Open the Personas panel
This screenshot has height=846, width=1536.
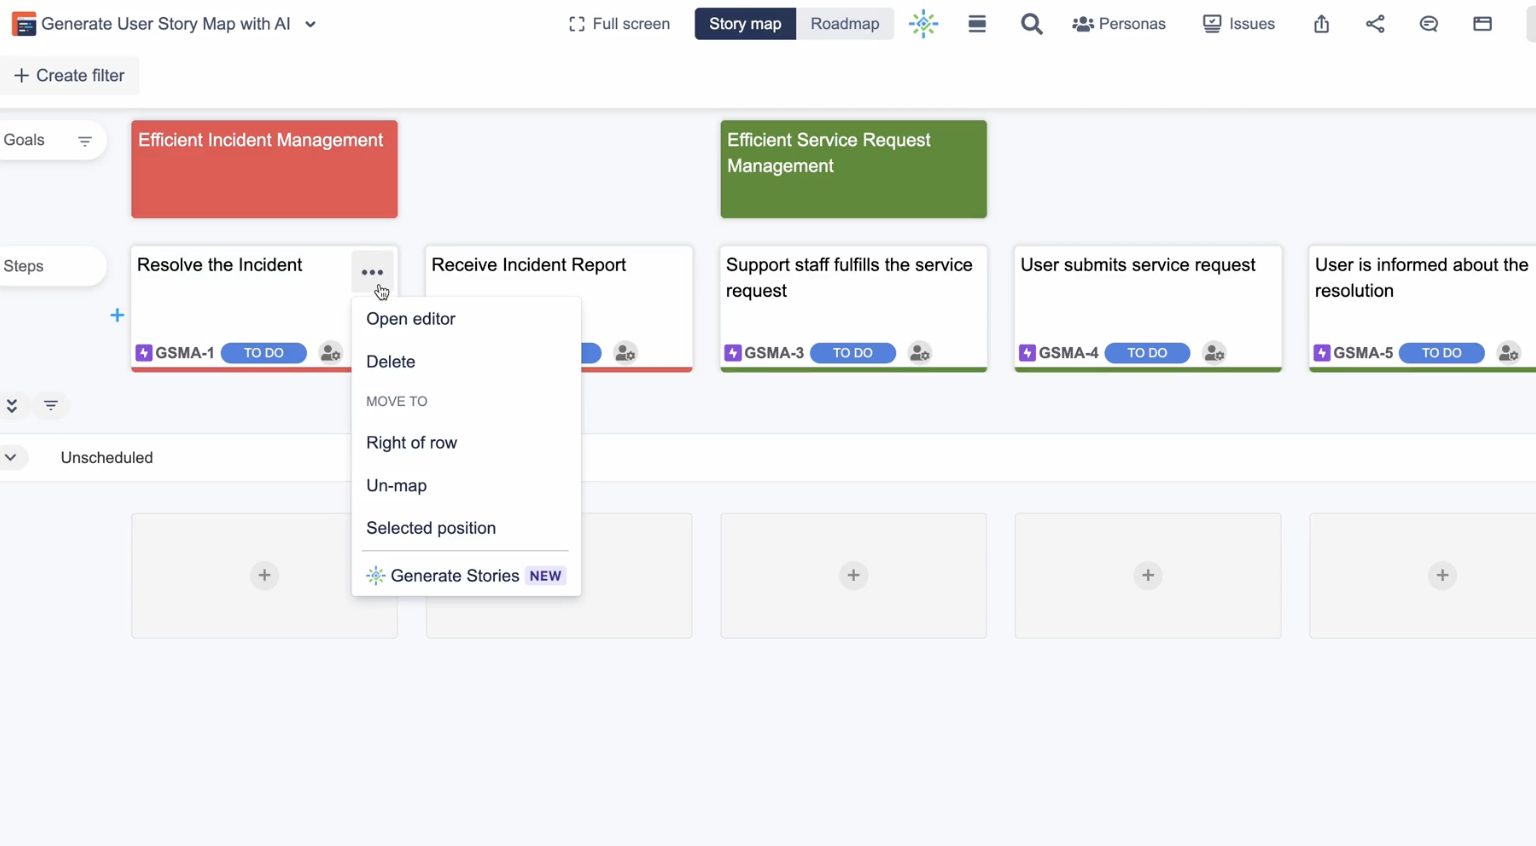[1119, 24]
